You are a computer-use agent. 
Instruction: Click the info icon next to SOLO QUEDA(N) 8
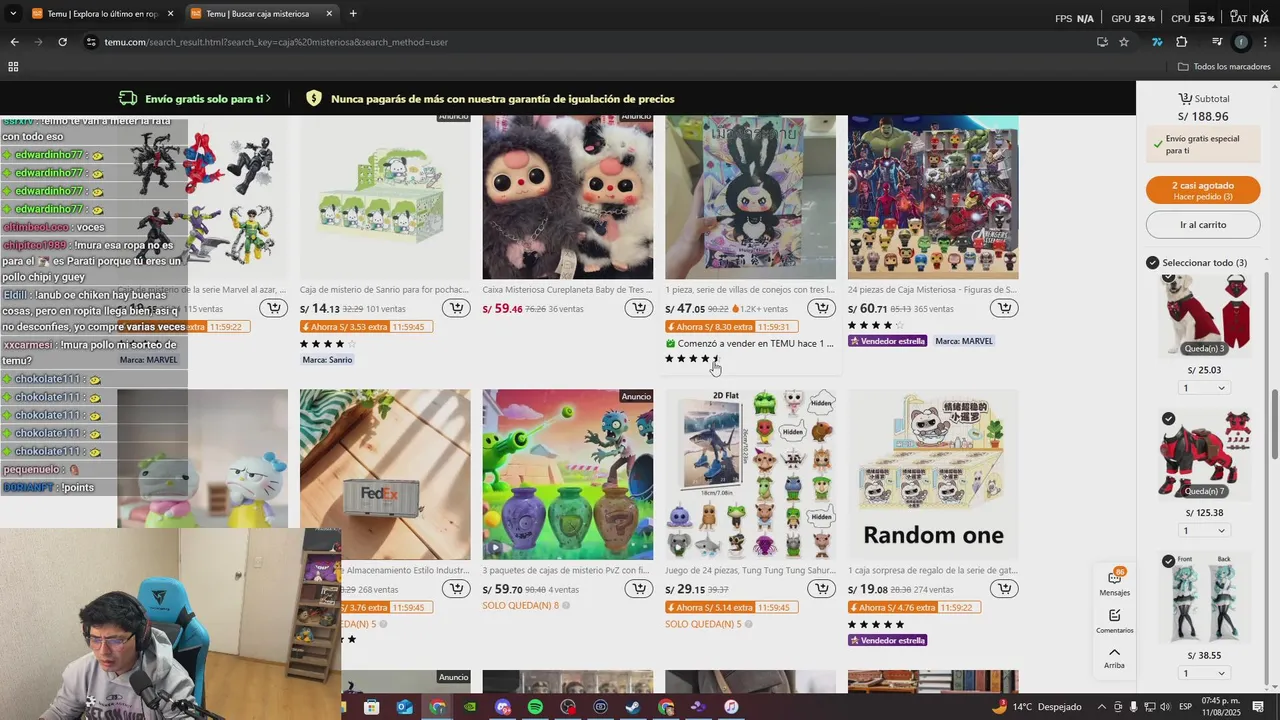[x=566, y=606]
